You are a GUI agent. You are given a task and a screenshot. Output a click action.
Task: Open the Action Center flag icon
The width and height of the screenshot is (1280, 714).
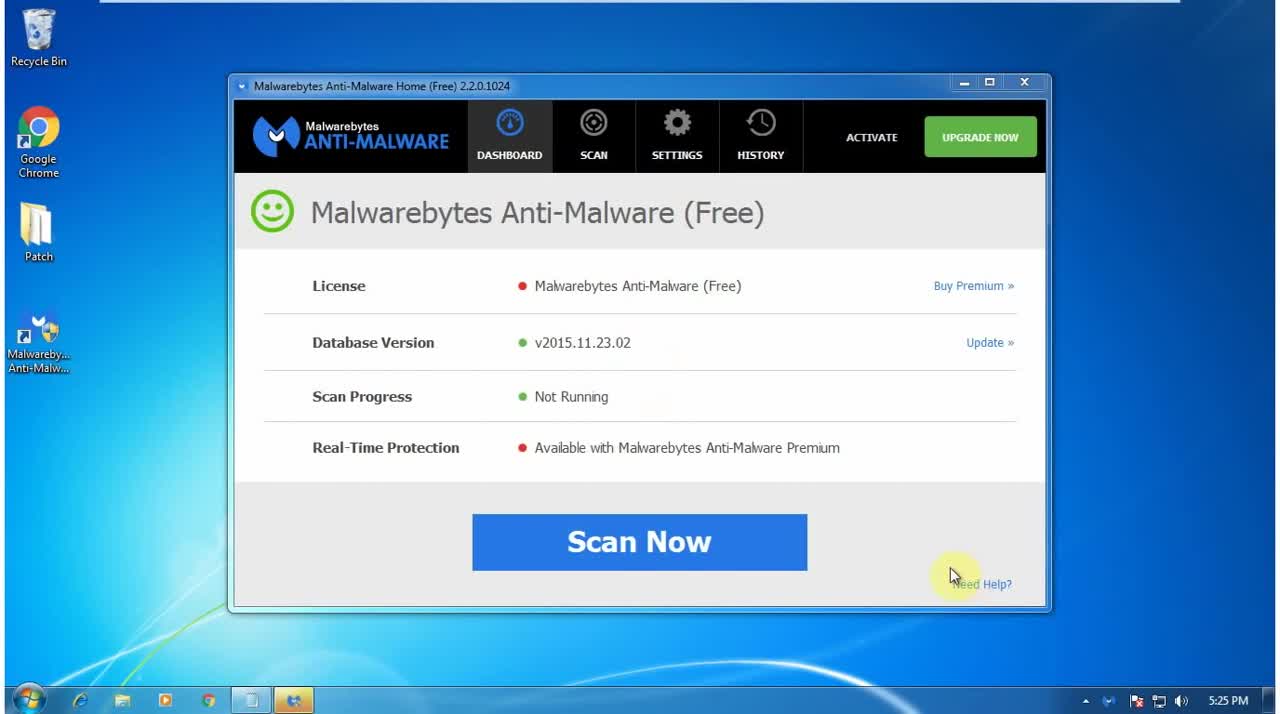click(x=1136, y=701)
